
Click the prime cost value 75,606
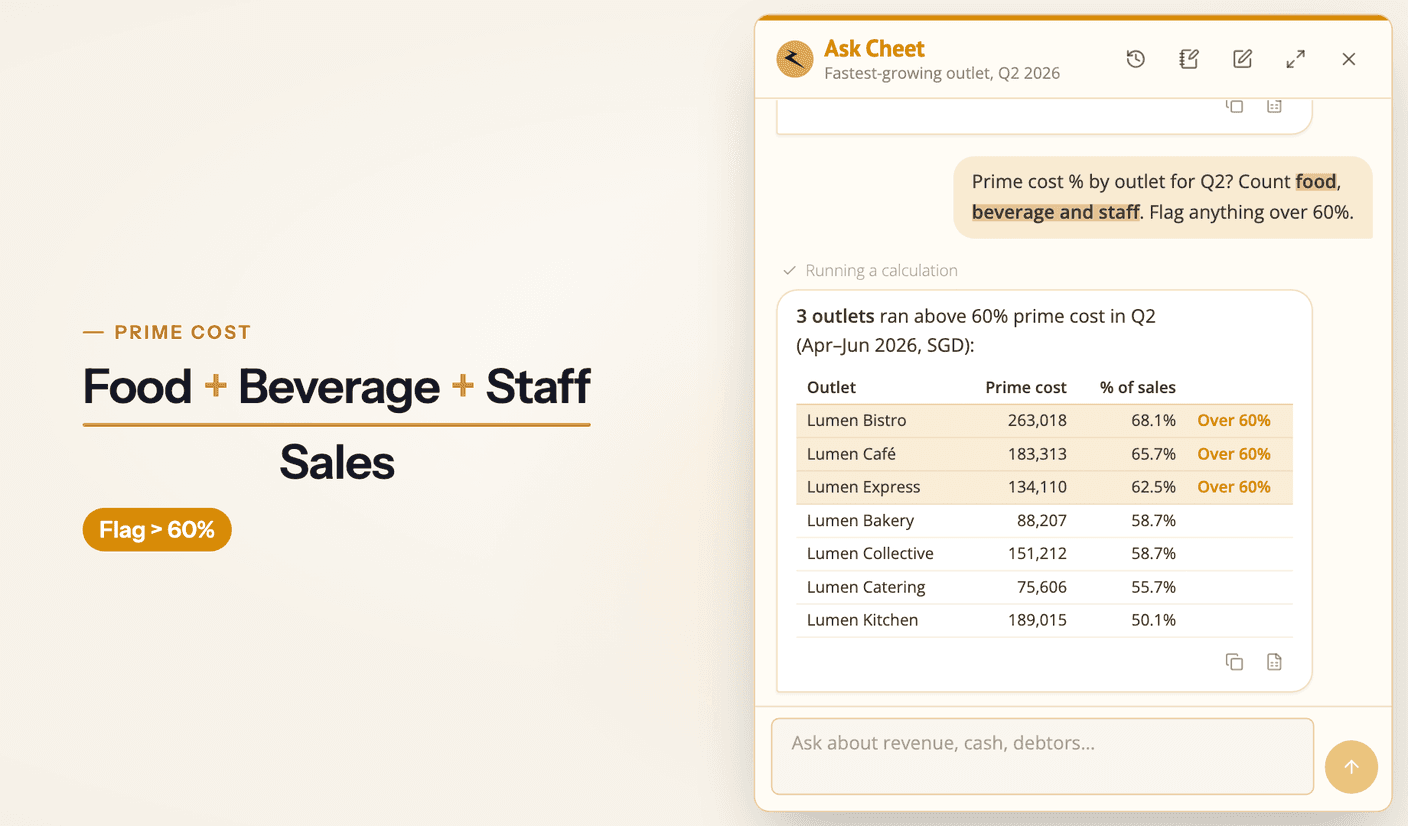[1042, 587]
